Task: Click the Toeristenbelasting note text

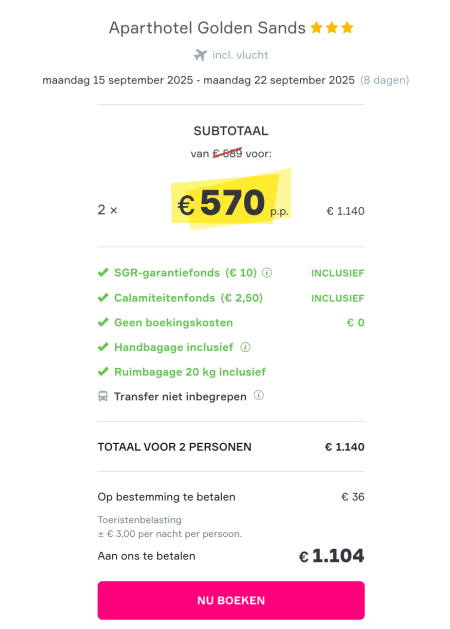Action: 139,520
